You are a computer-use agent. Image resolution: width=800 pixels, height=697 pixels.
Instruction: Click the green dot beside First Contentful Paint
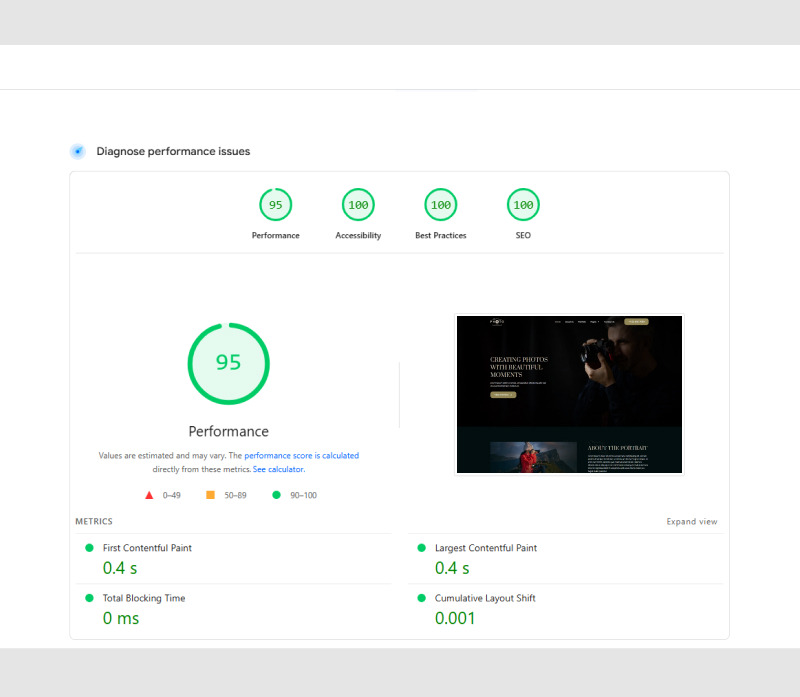tap(88, 548)
